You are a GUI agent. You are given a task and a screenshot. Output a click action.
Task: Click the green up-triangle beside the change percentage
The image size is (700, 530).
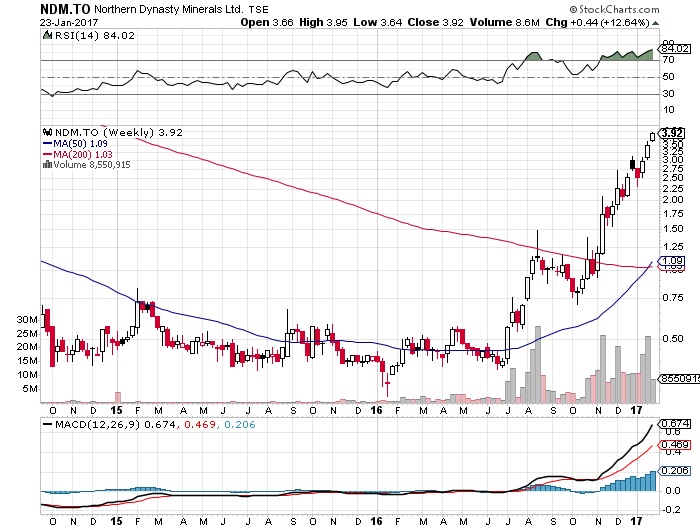(x=655, y=23)
